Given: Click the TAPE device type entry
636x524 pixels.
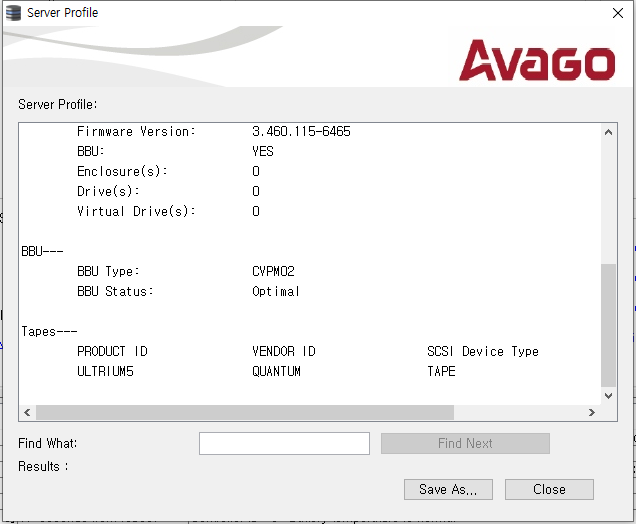Looking at the screenshot, I should coord(441,371).
